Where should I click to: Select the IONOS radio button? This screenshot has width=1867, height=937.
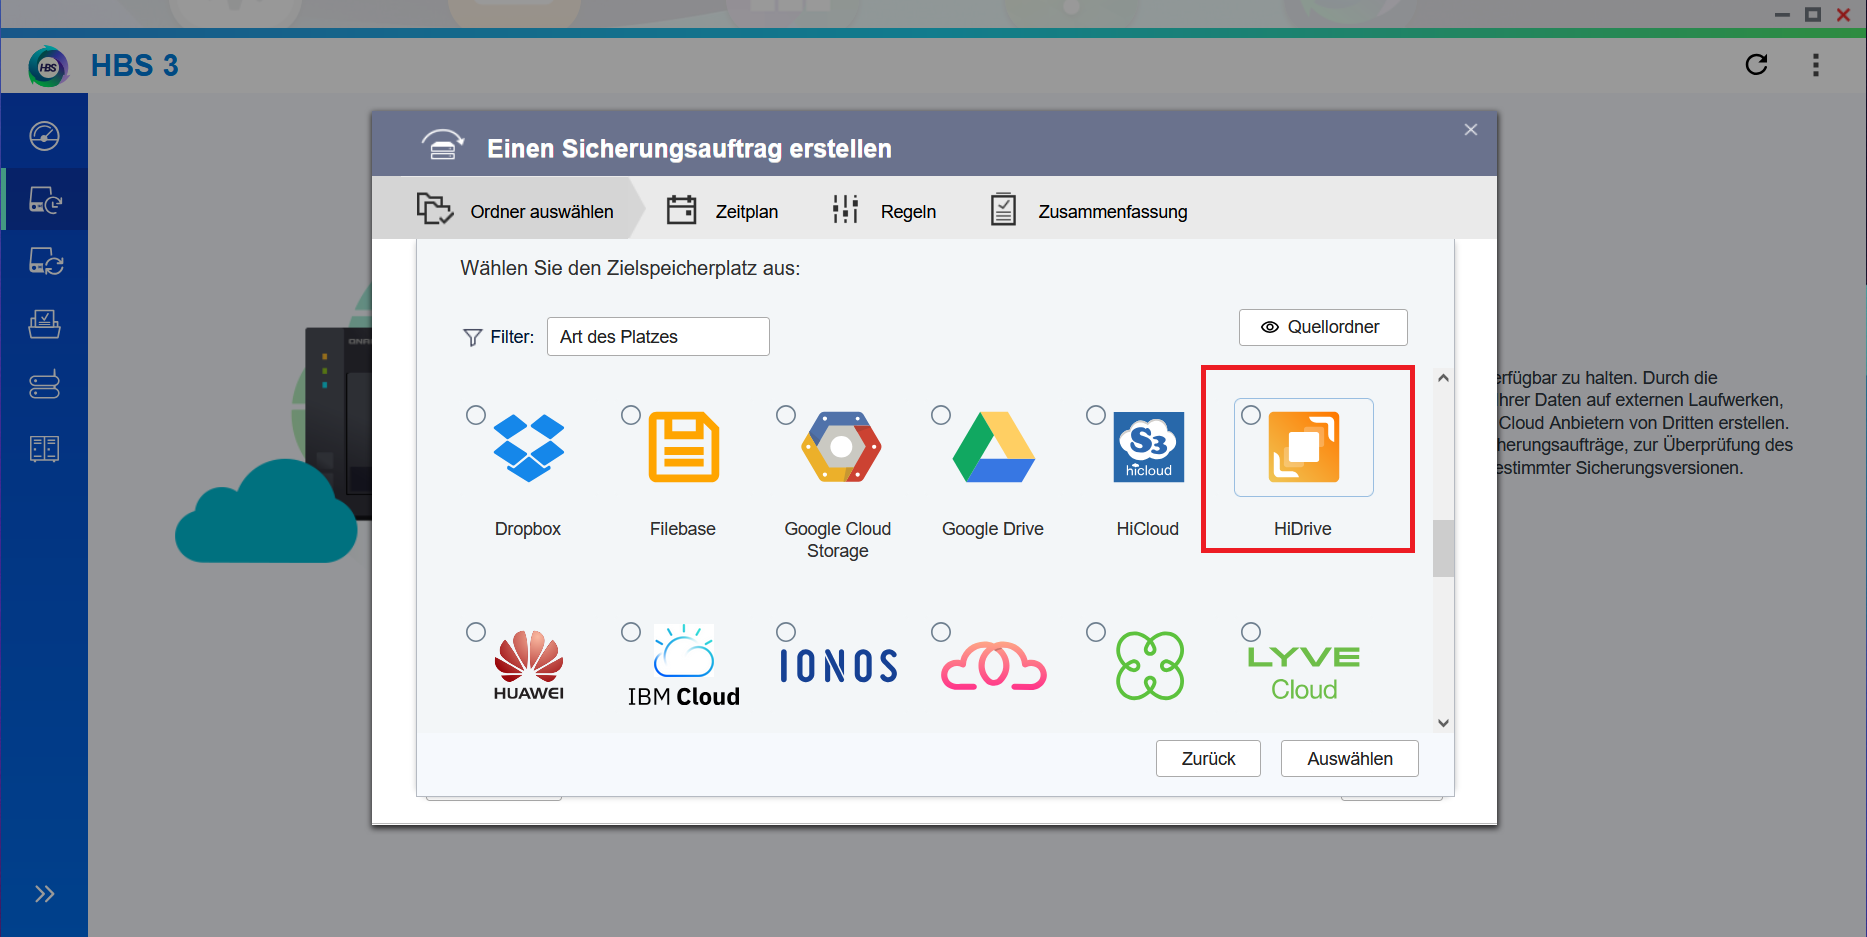point(786,632)
